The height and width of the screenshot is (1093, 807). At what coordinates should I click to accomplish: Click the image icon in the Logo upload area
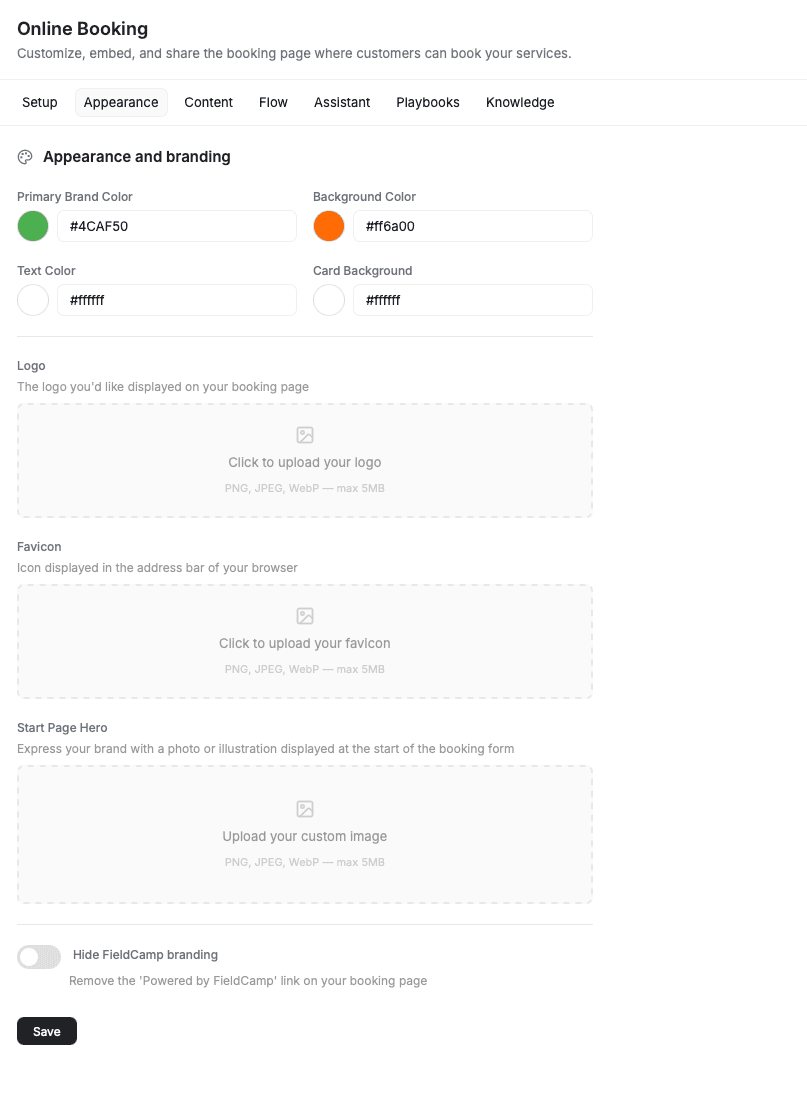[305, 435]
